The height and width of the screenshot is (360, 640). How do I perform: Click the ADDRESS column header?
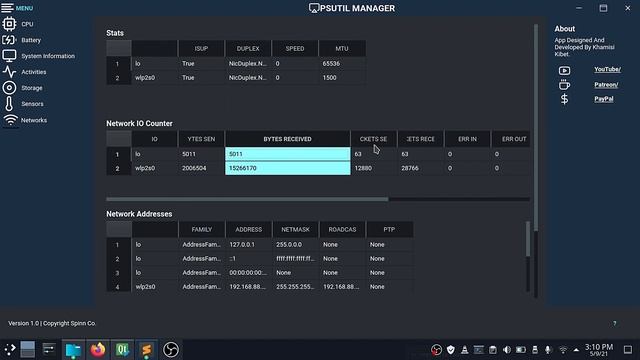pyautogui.click(x=248, y=229)
